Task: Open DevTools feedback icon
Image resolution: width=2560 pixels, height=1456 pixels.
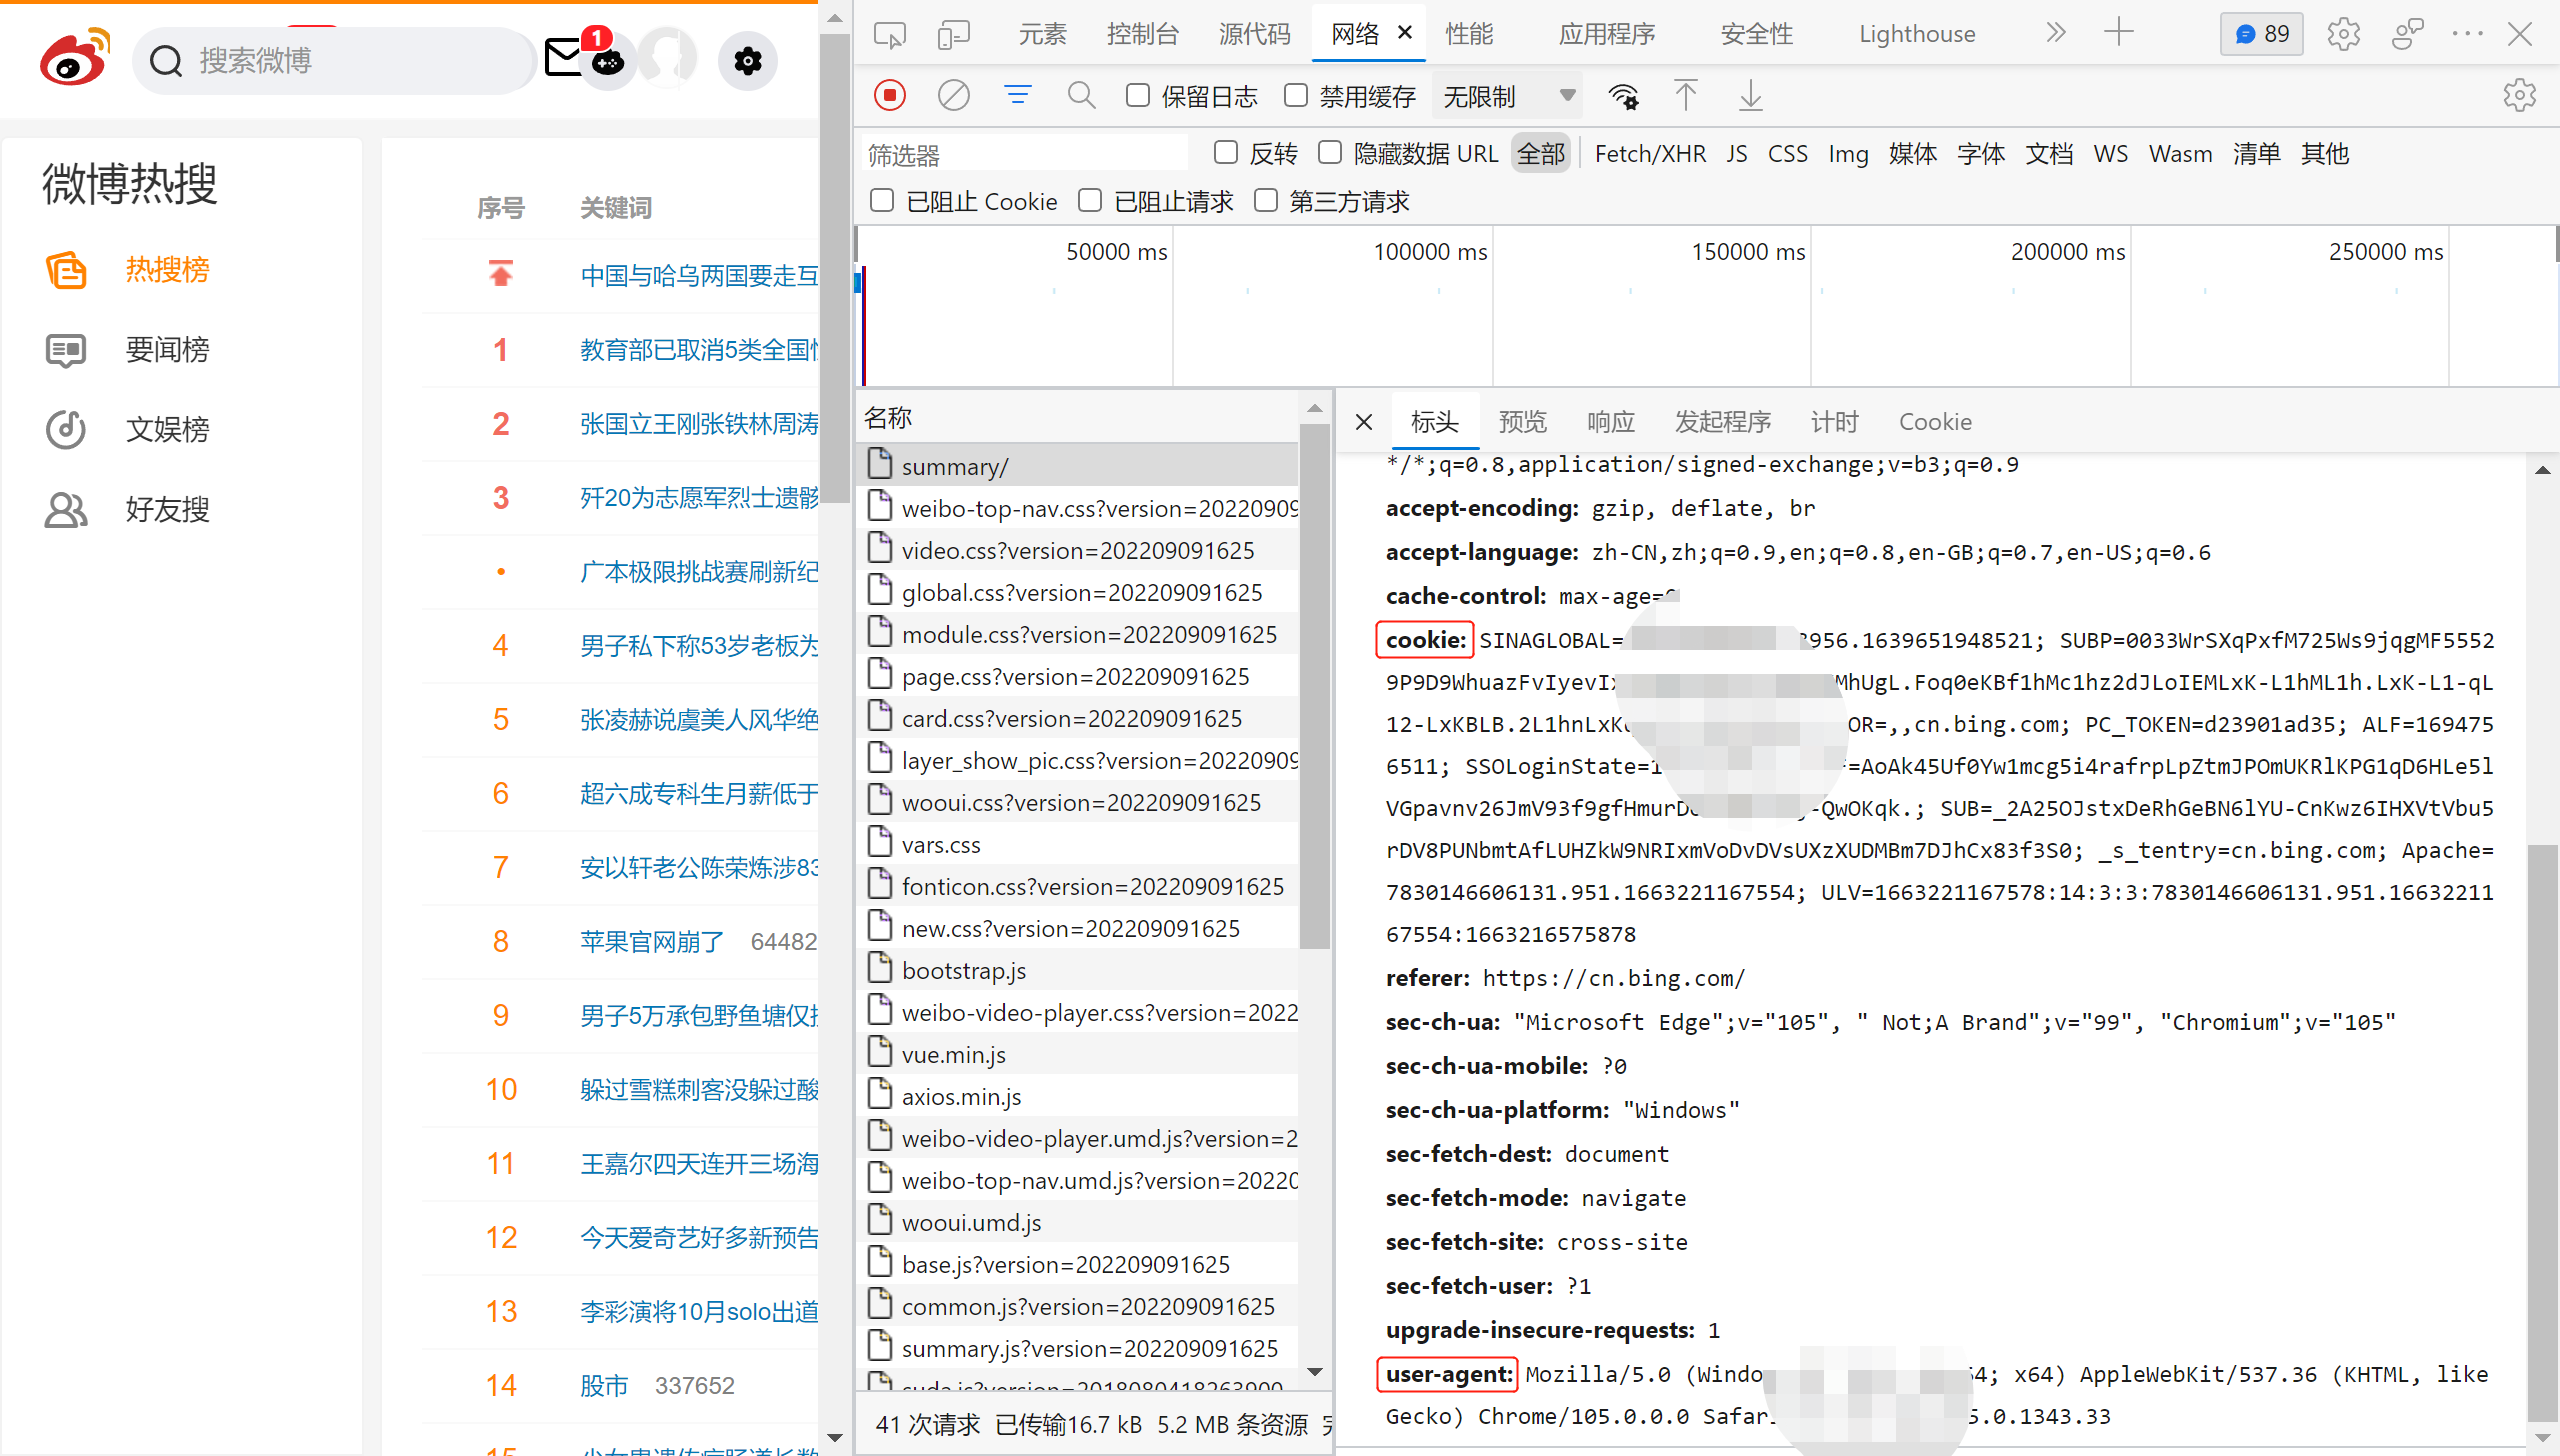Action: [2407, 35]
